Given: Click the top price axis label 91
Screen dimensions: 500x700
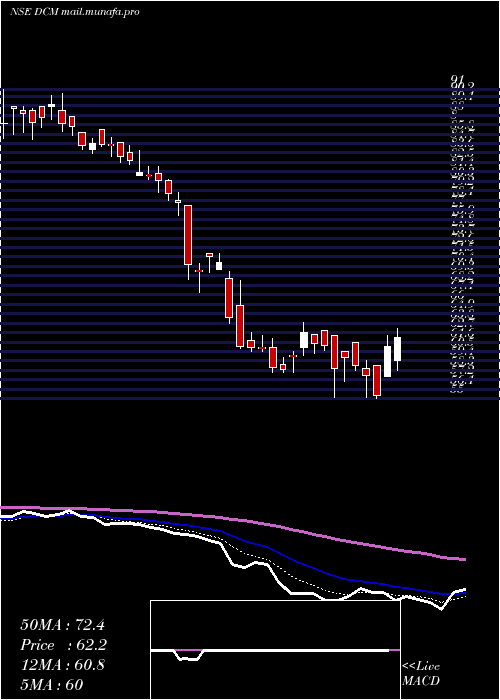Looking at the screenshot, I should coord(456,79).
